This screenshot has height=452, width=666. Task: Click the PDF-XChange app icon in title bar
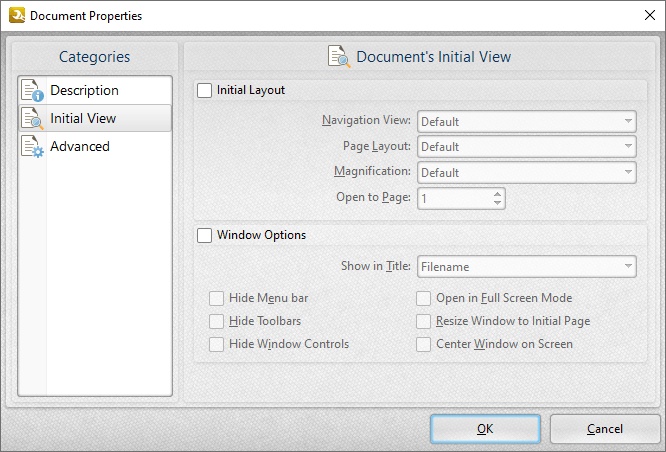pyautogui.click(x=17, y=15)
